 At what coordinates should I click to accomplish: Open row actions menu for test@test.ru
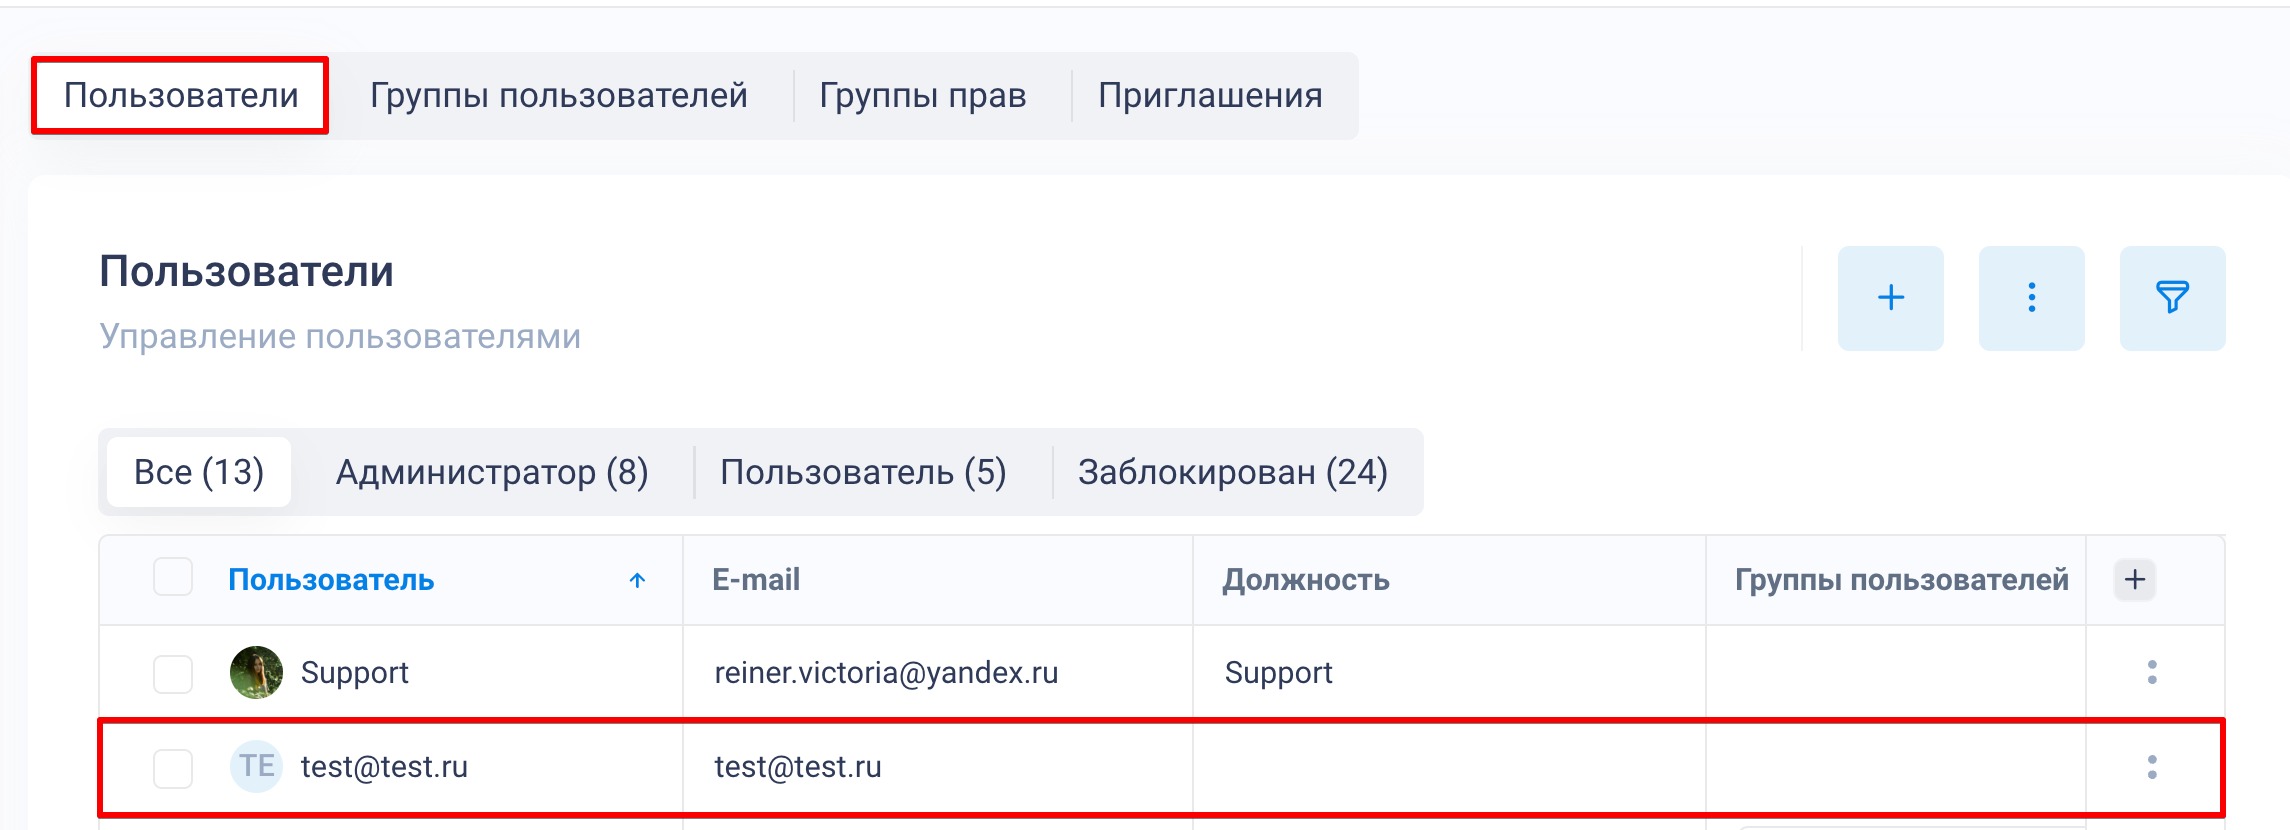pos(2152,767)
